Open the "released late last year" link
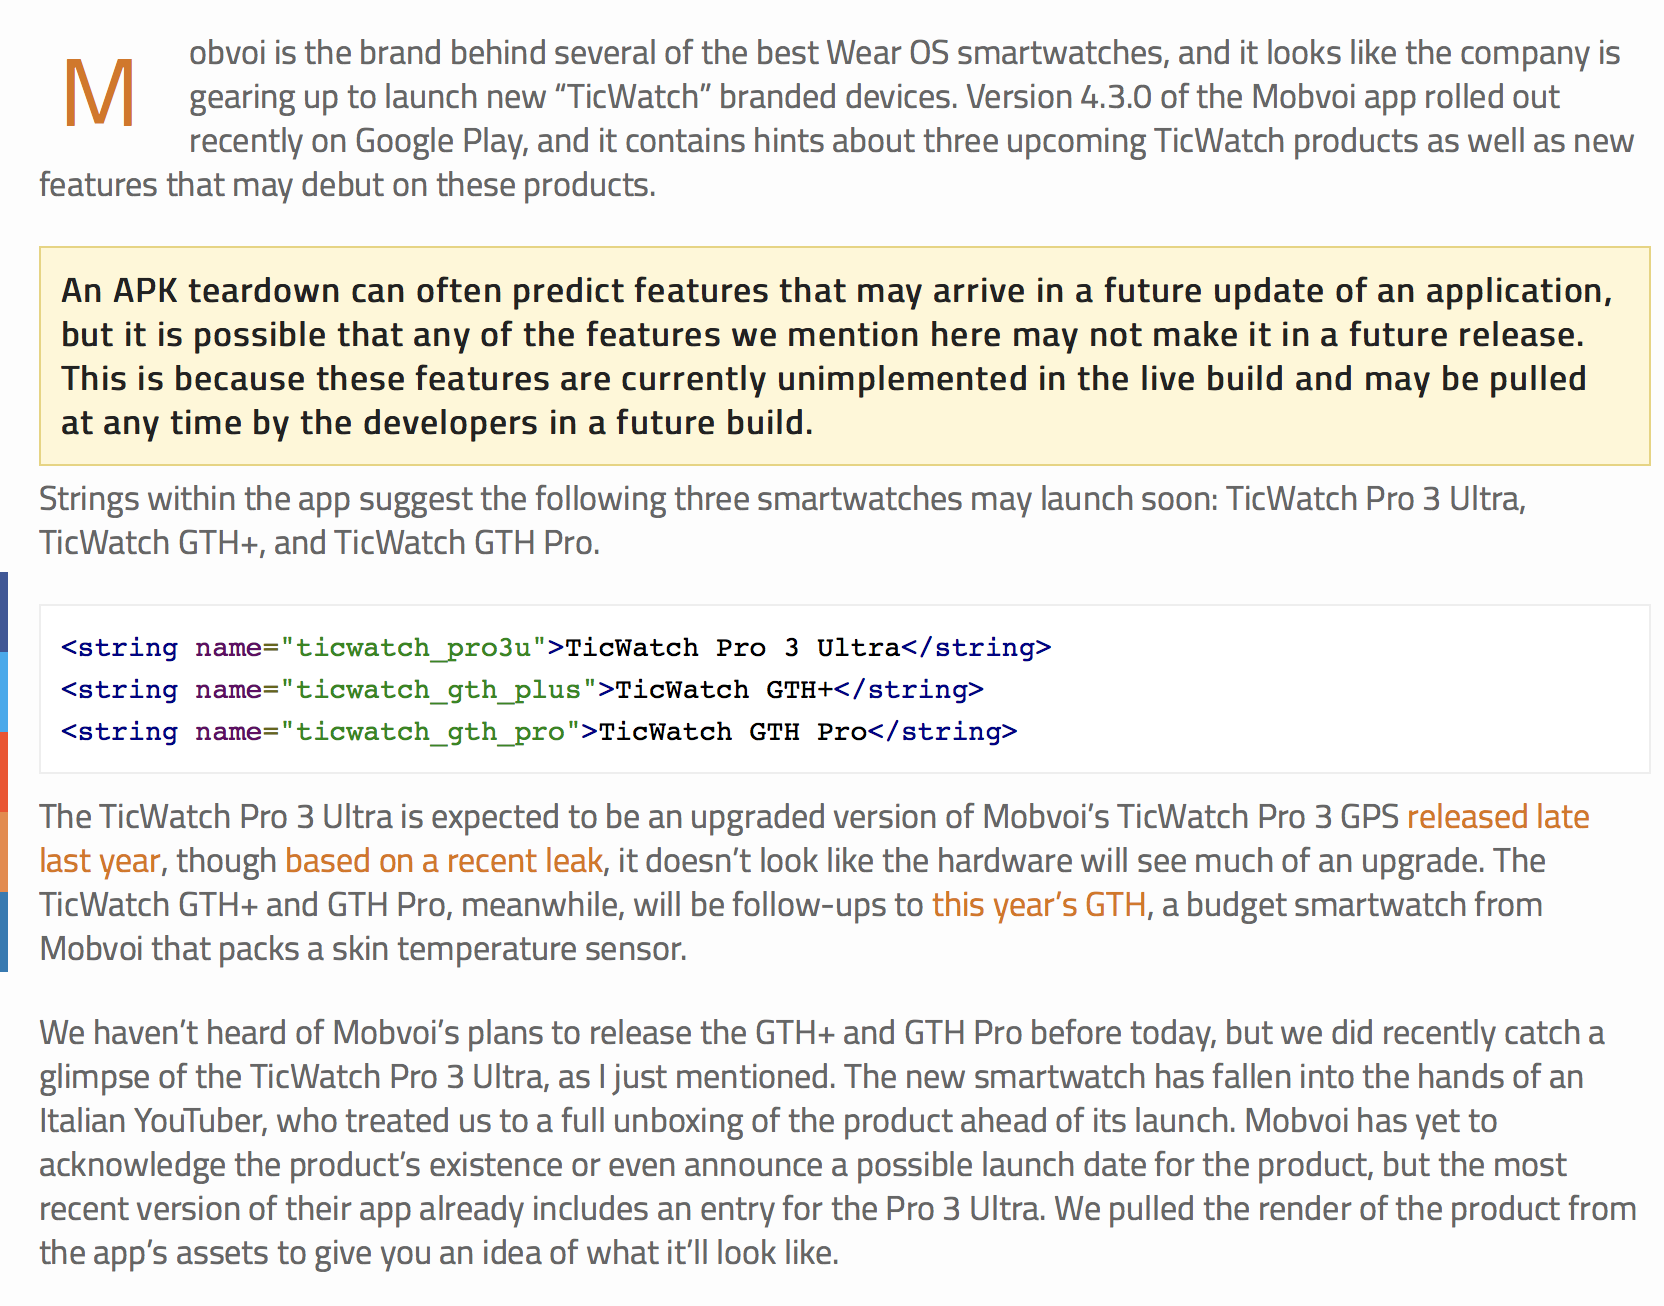1664x1306 pixels. coord(1497,818)
